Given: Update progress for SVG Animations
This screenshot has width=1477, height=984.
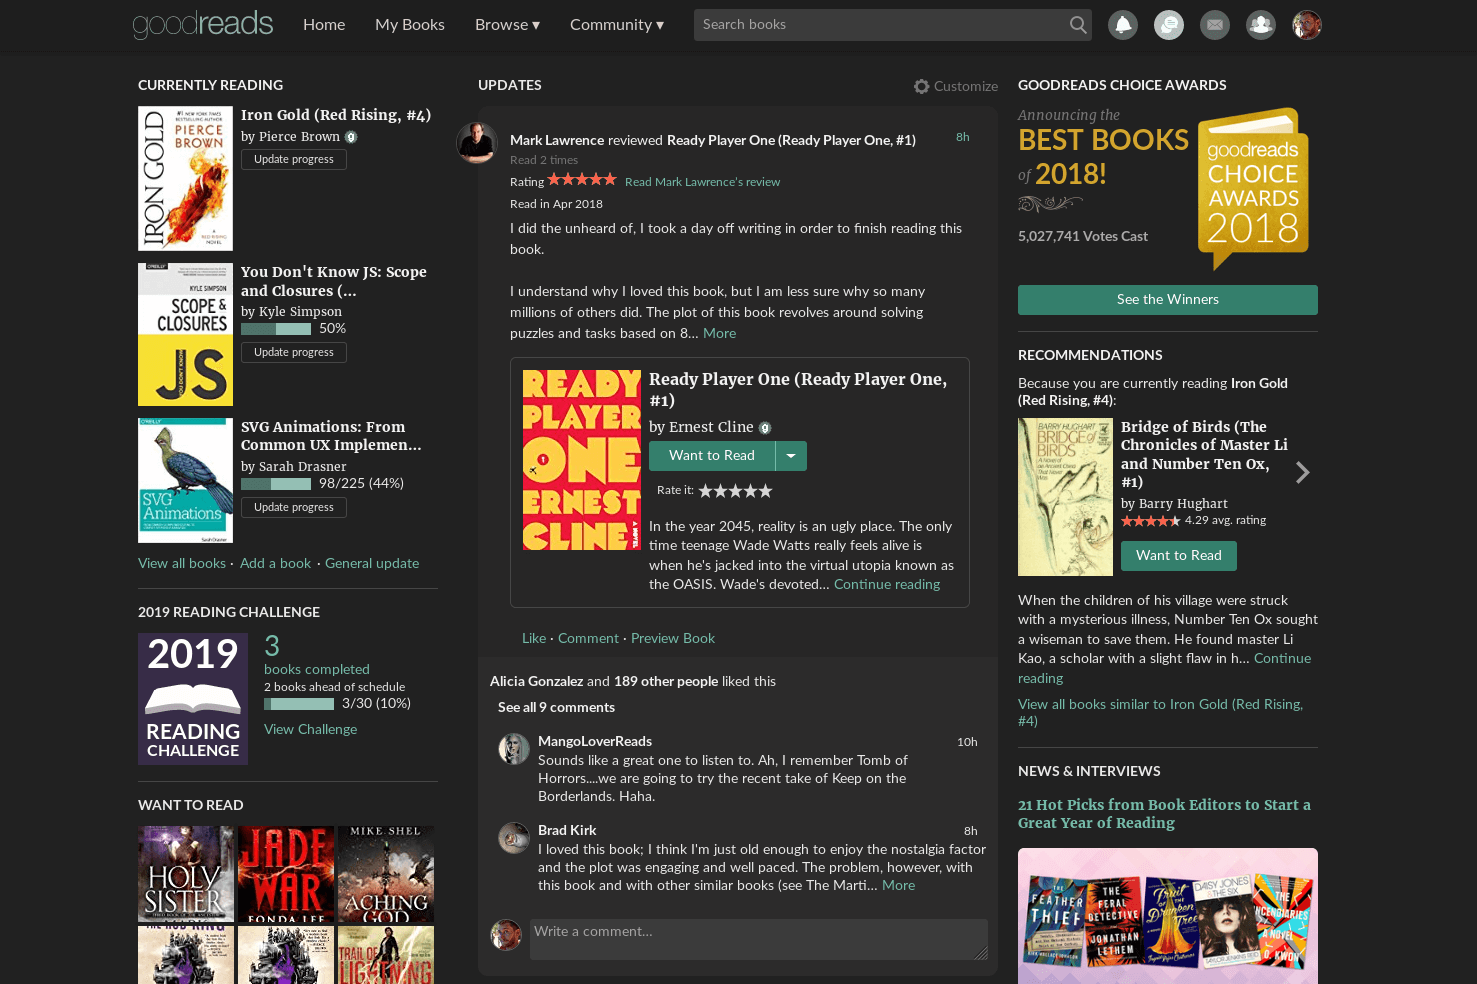Looking at the screenshot, I should pos(294,508).
